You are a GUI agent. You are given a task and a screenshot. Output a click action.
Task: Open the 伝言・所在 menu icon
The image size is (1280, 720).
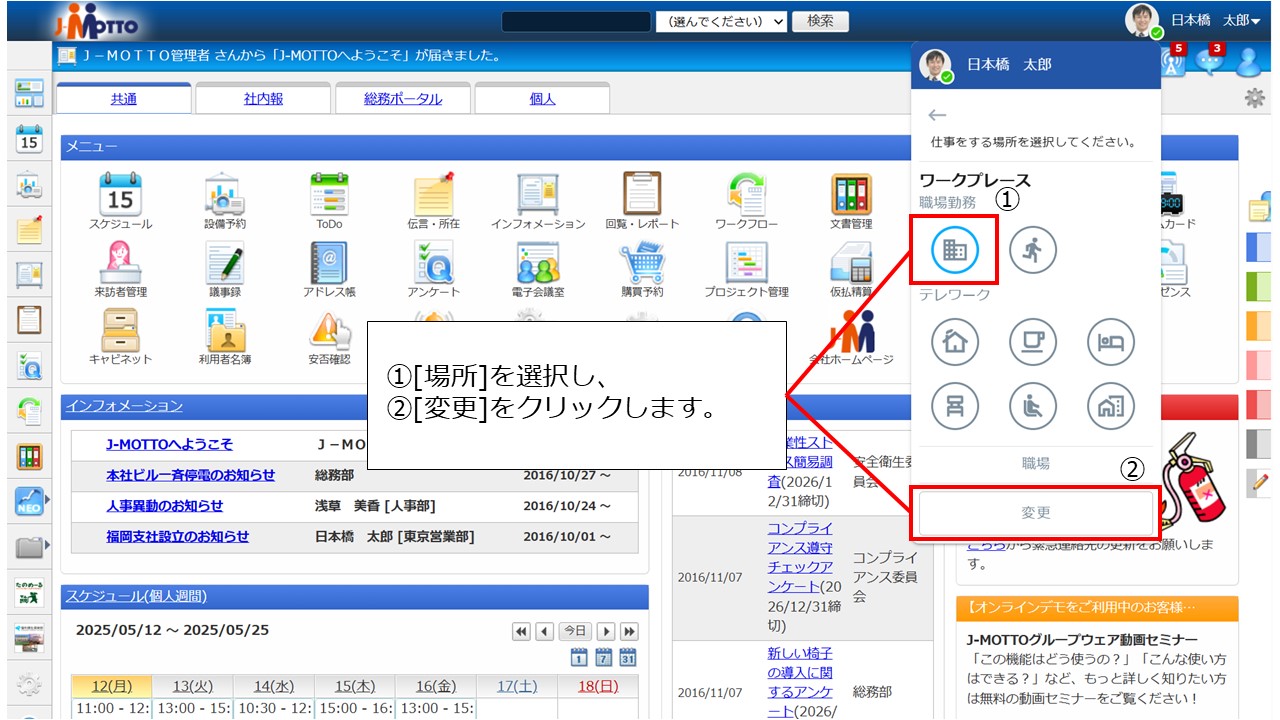[x=434, y=194]
